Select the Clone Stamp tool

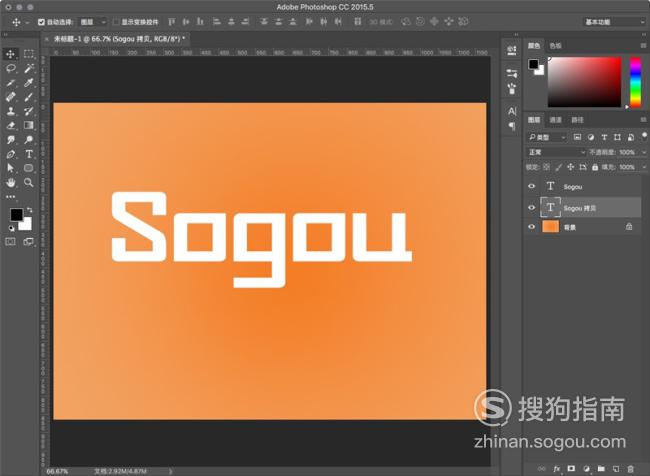10,111
